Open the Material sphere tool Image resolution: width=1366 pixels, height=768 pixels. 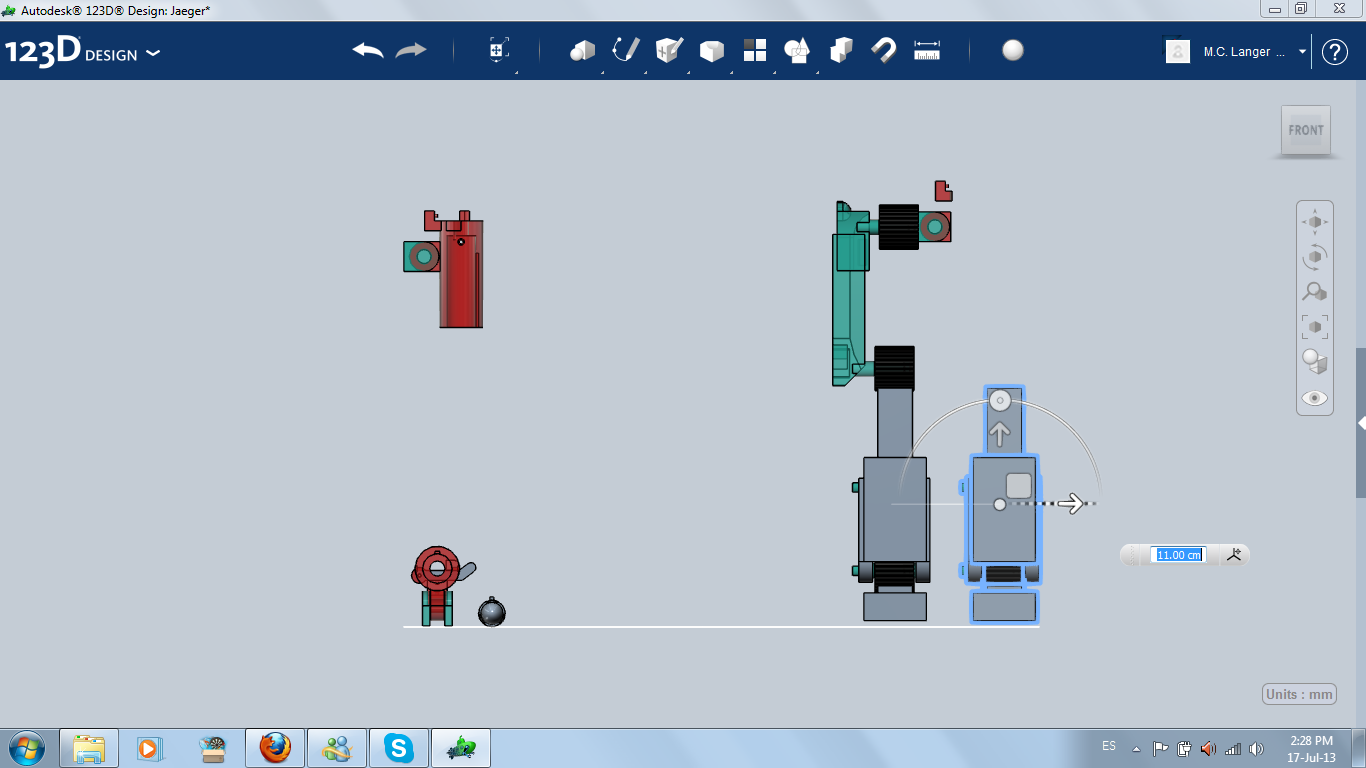click(x=1013, y=51)
